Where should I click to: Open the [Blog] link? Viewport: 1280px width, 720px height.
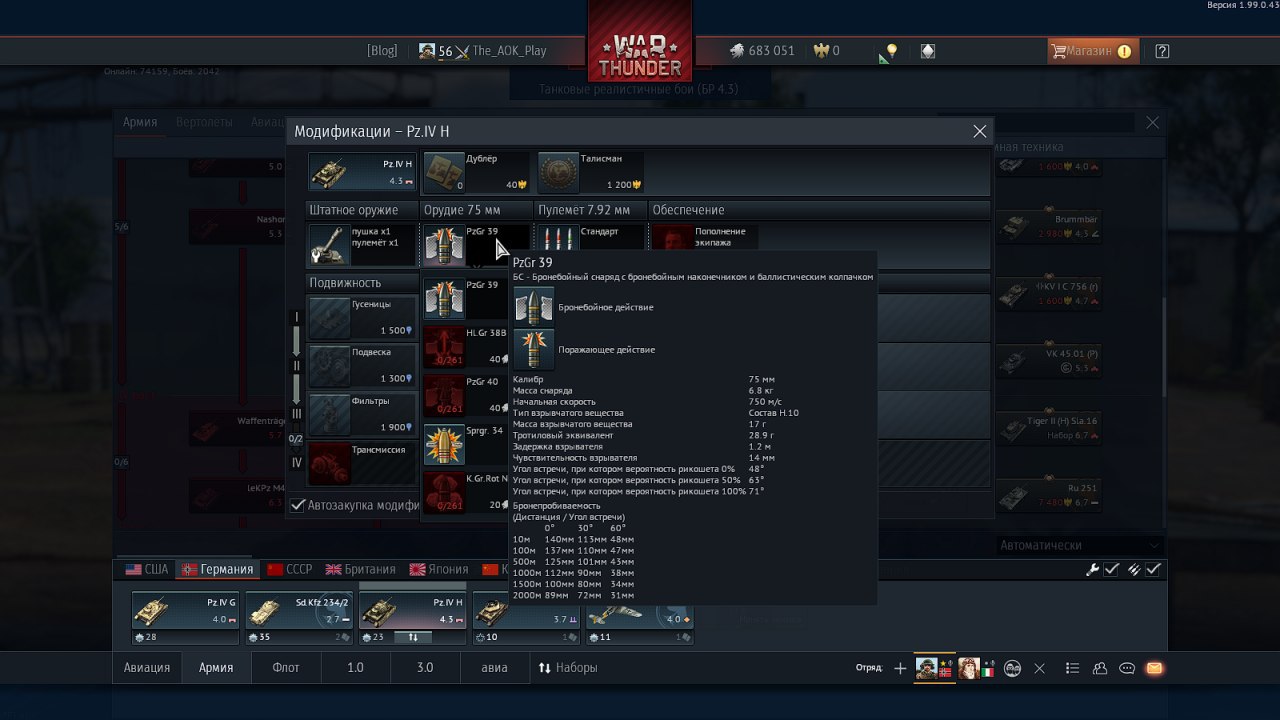(382, 51)
